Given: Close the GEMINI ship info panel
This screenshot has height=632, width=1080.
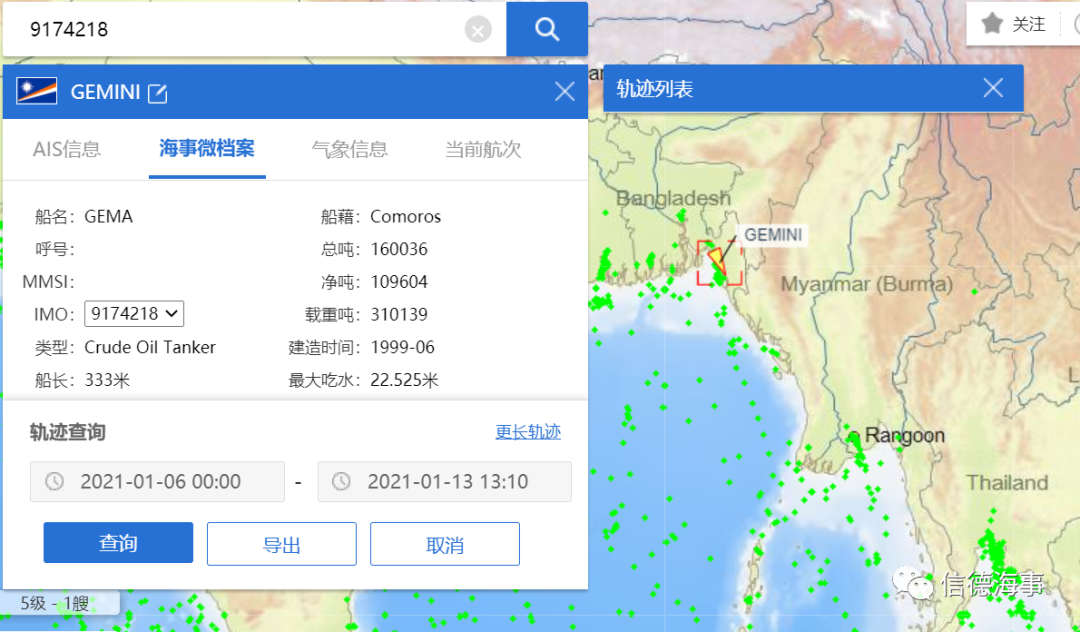Looking at the screenshot, I should (564, 92).
